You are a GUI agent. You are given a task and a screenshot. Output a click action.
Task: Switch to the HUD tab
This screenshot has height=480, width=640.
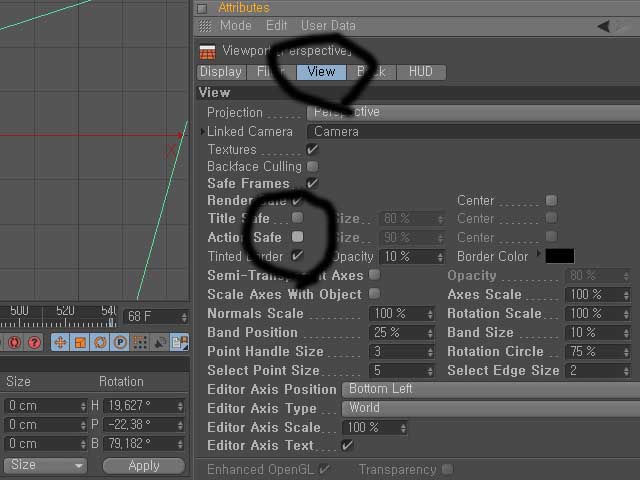420,72
